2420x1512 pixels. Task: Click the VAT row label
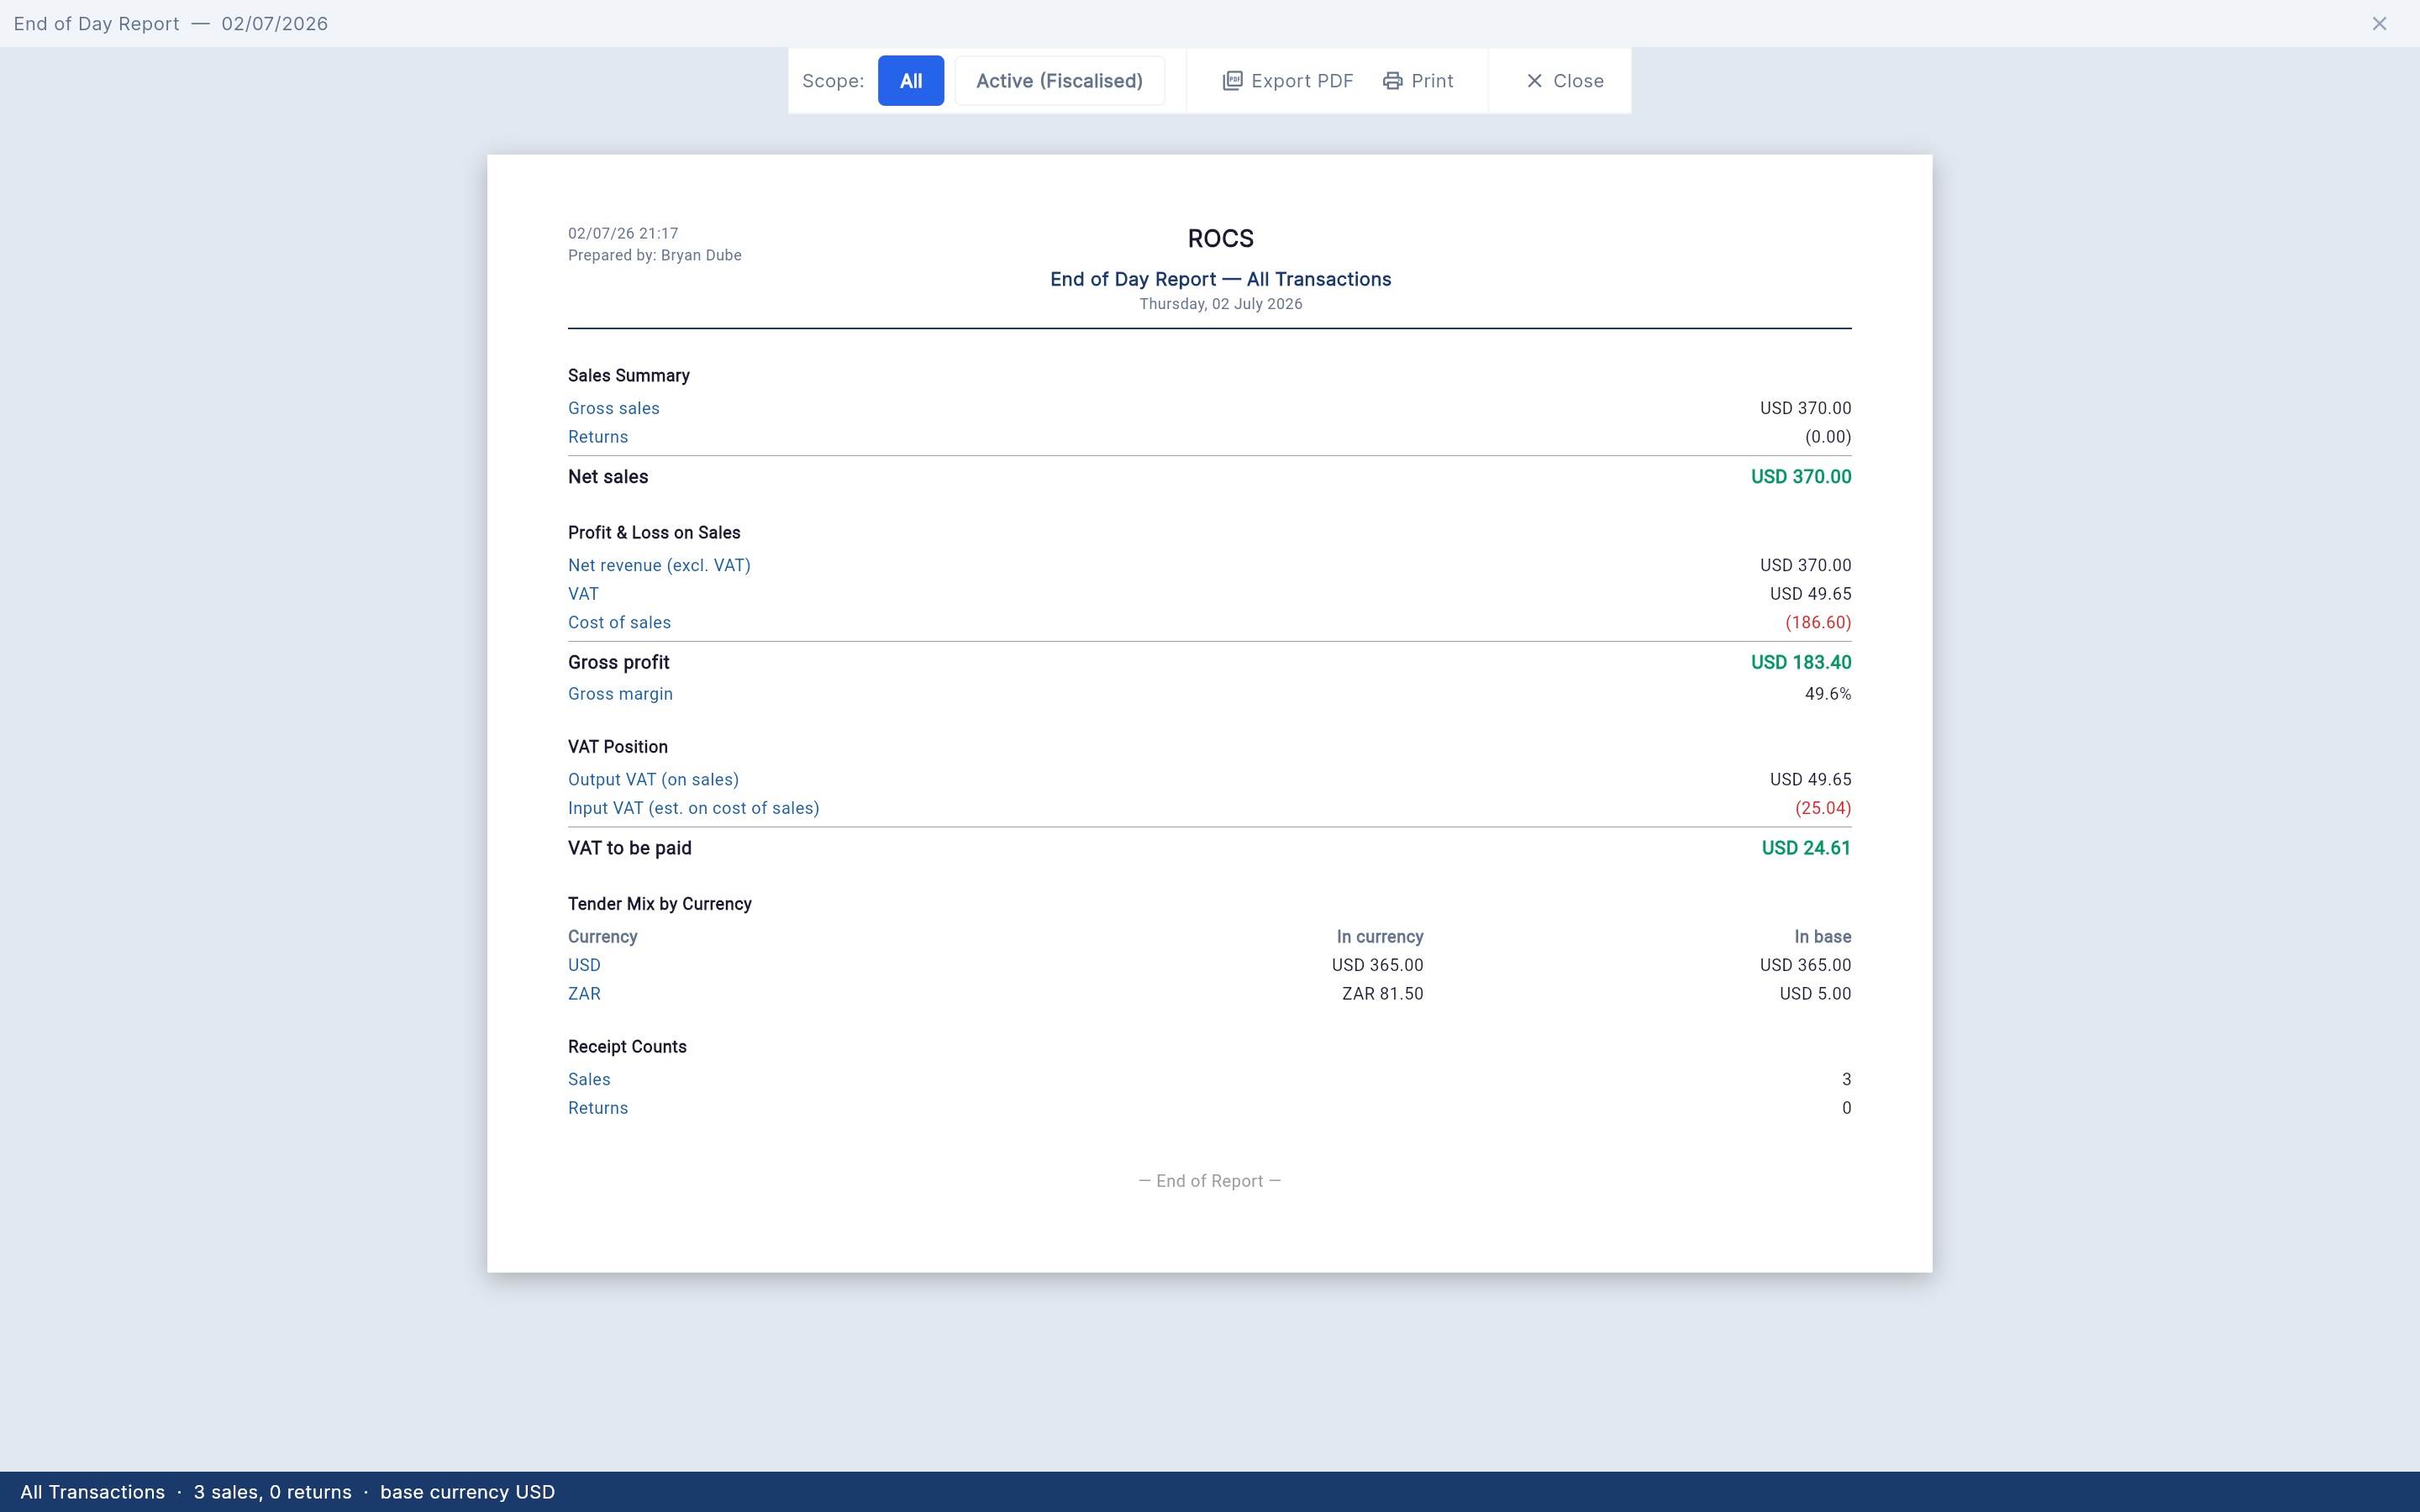point(583,594)
